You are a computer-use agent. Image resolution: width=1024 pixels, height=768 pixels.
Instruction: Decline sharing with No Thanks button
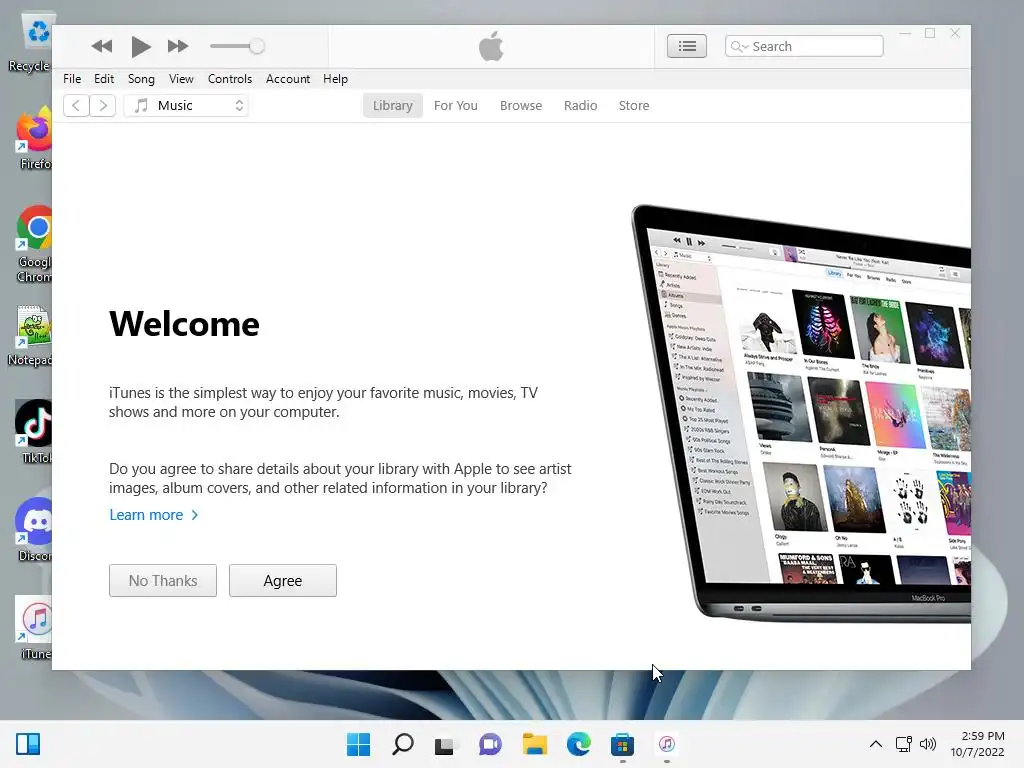(163, 581)
